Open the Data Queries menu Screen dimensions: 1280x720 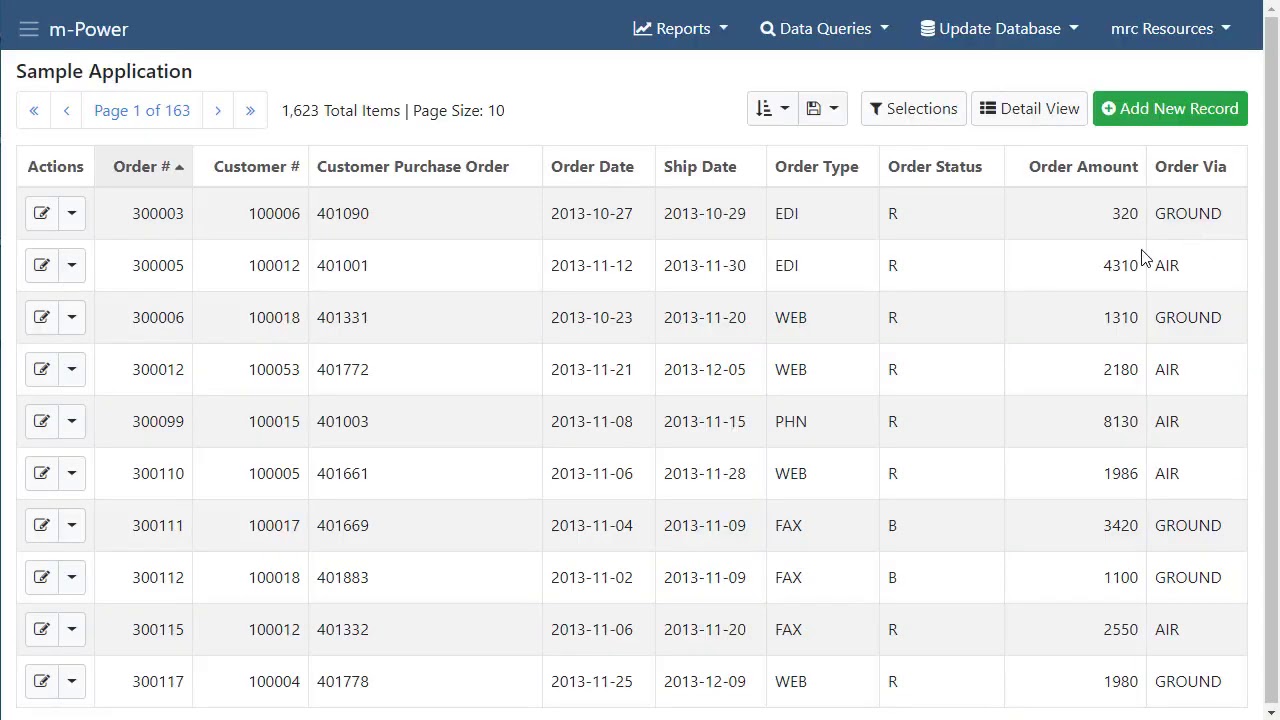click(x=824, y=29)
